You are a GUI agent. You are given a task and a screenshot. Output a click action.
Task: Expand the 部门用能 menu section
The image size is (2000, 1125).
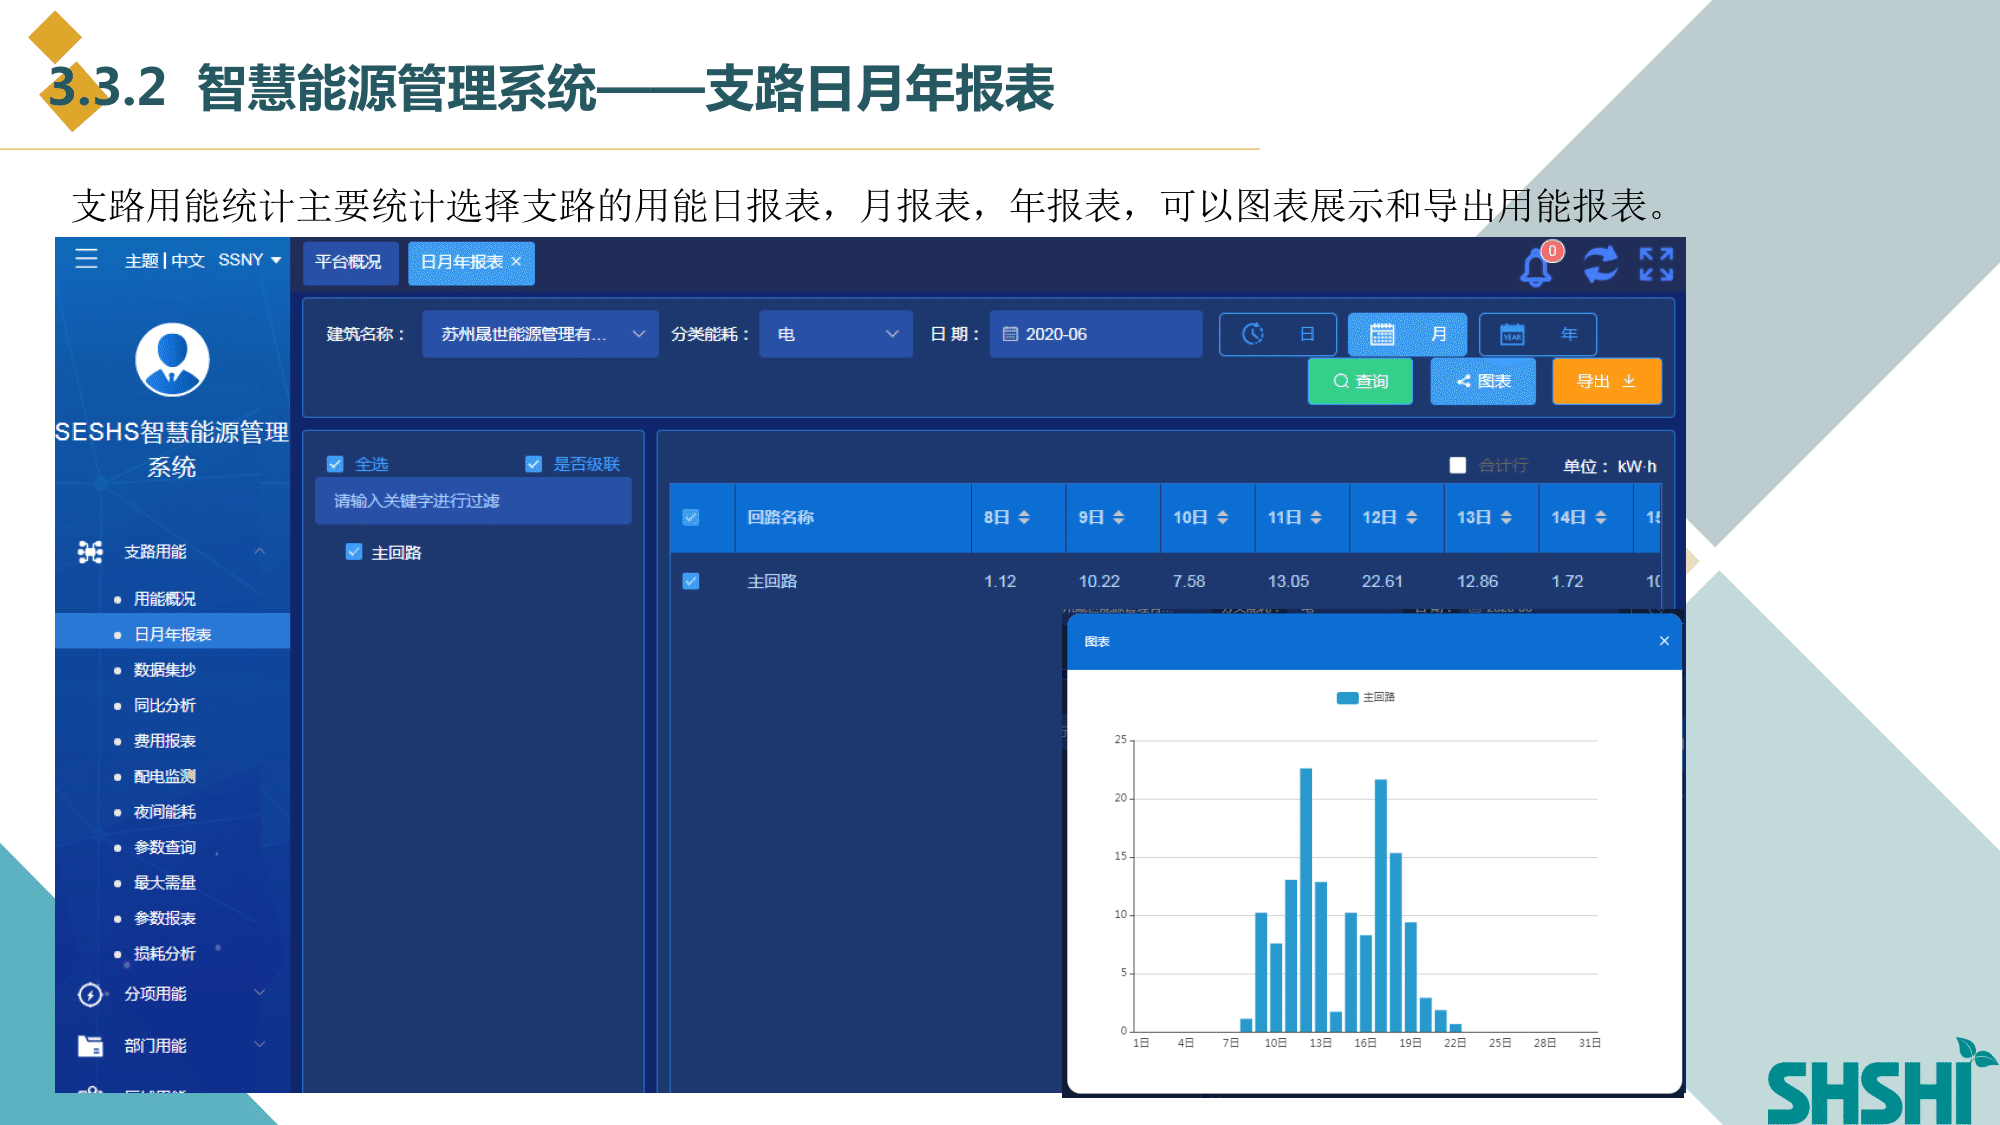(x=259, y=1044)
